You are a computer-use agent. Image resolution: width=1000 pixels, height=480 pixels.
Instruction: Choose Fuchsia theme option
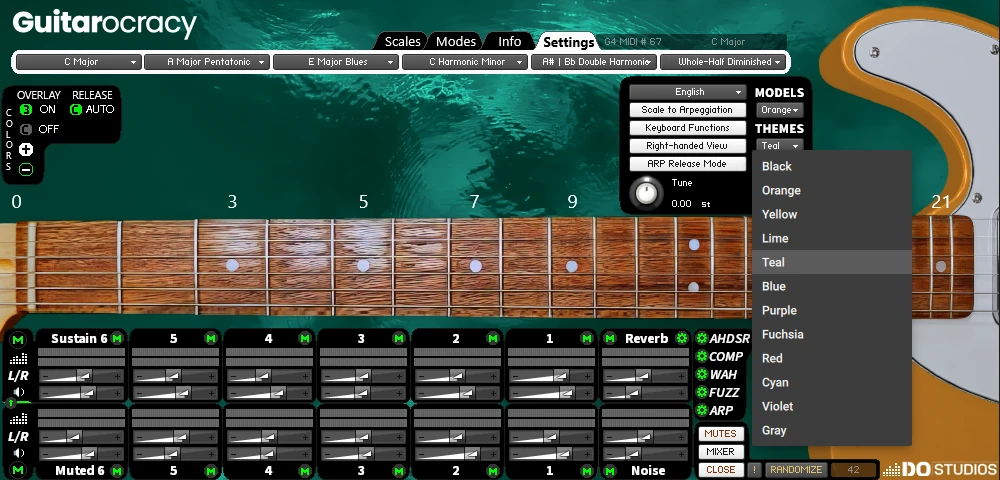pyautogui.click(x=832, y=335)
